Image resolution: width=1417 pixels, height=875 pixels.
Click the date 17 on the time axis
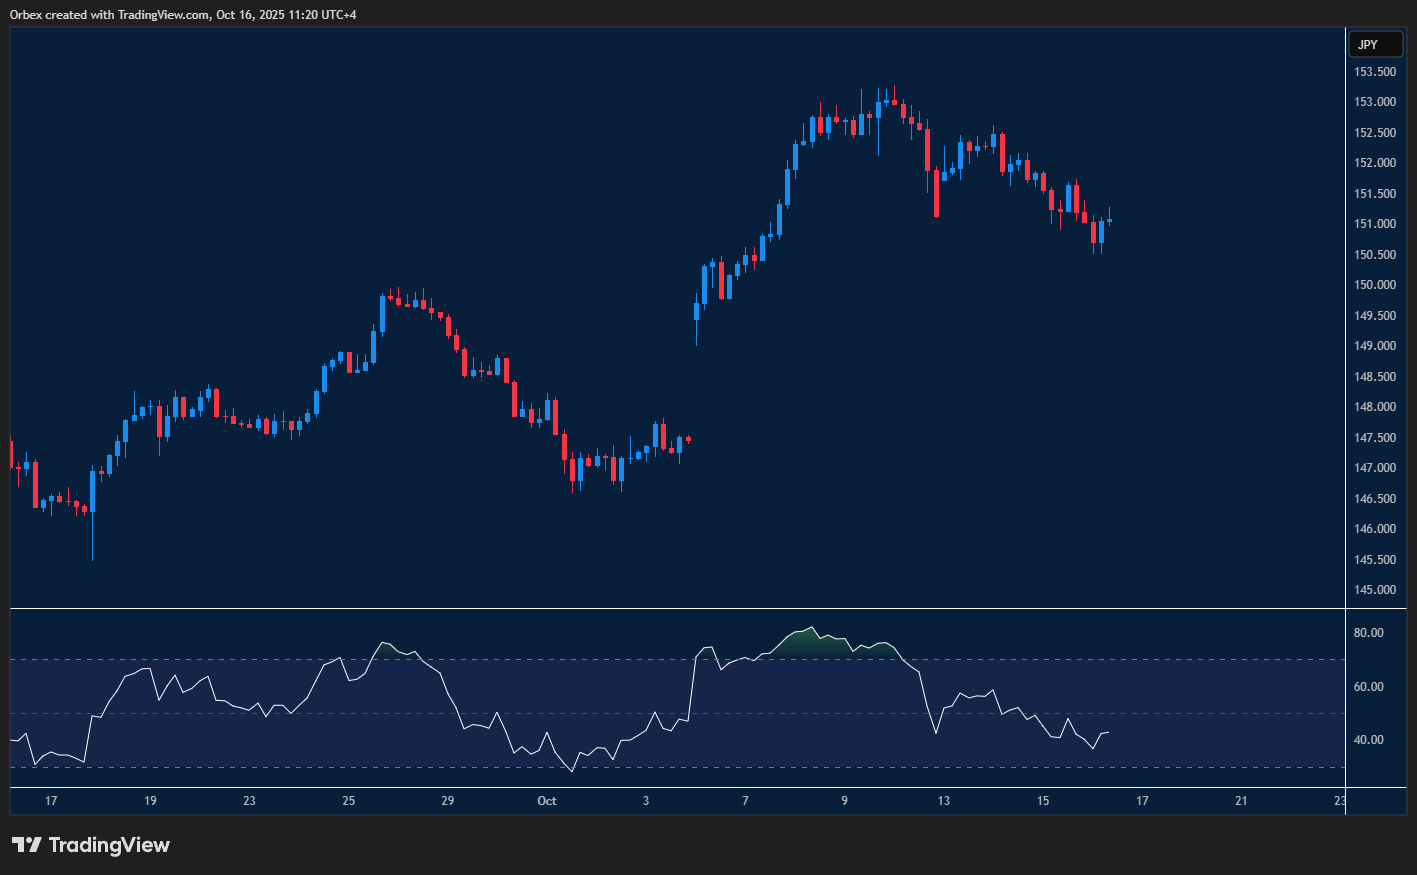click(51, 801)
